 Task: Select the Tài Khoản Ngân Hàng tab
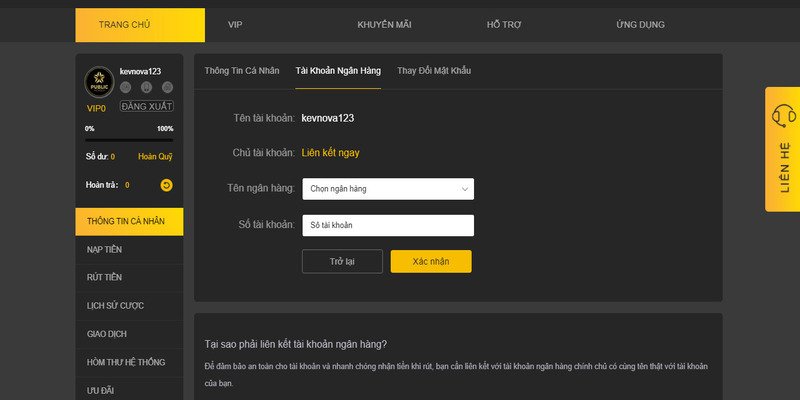coord(338,71)
